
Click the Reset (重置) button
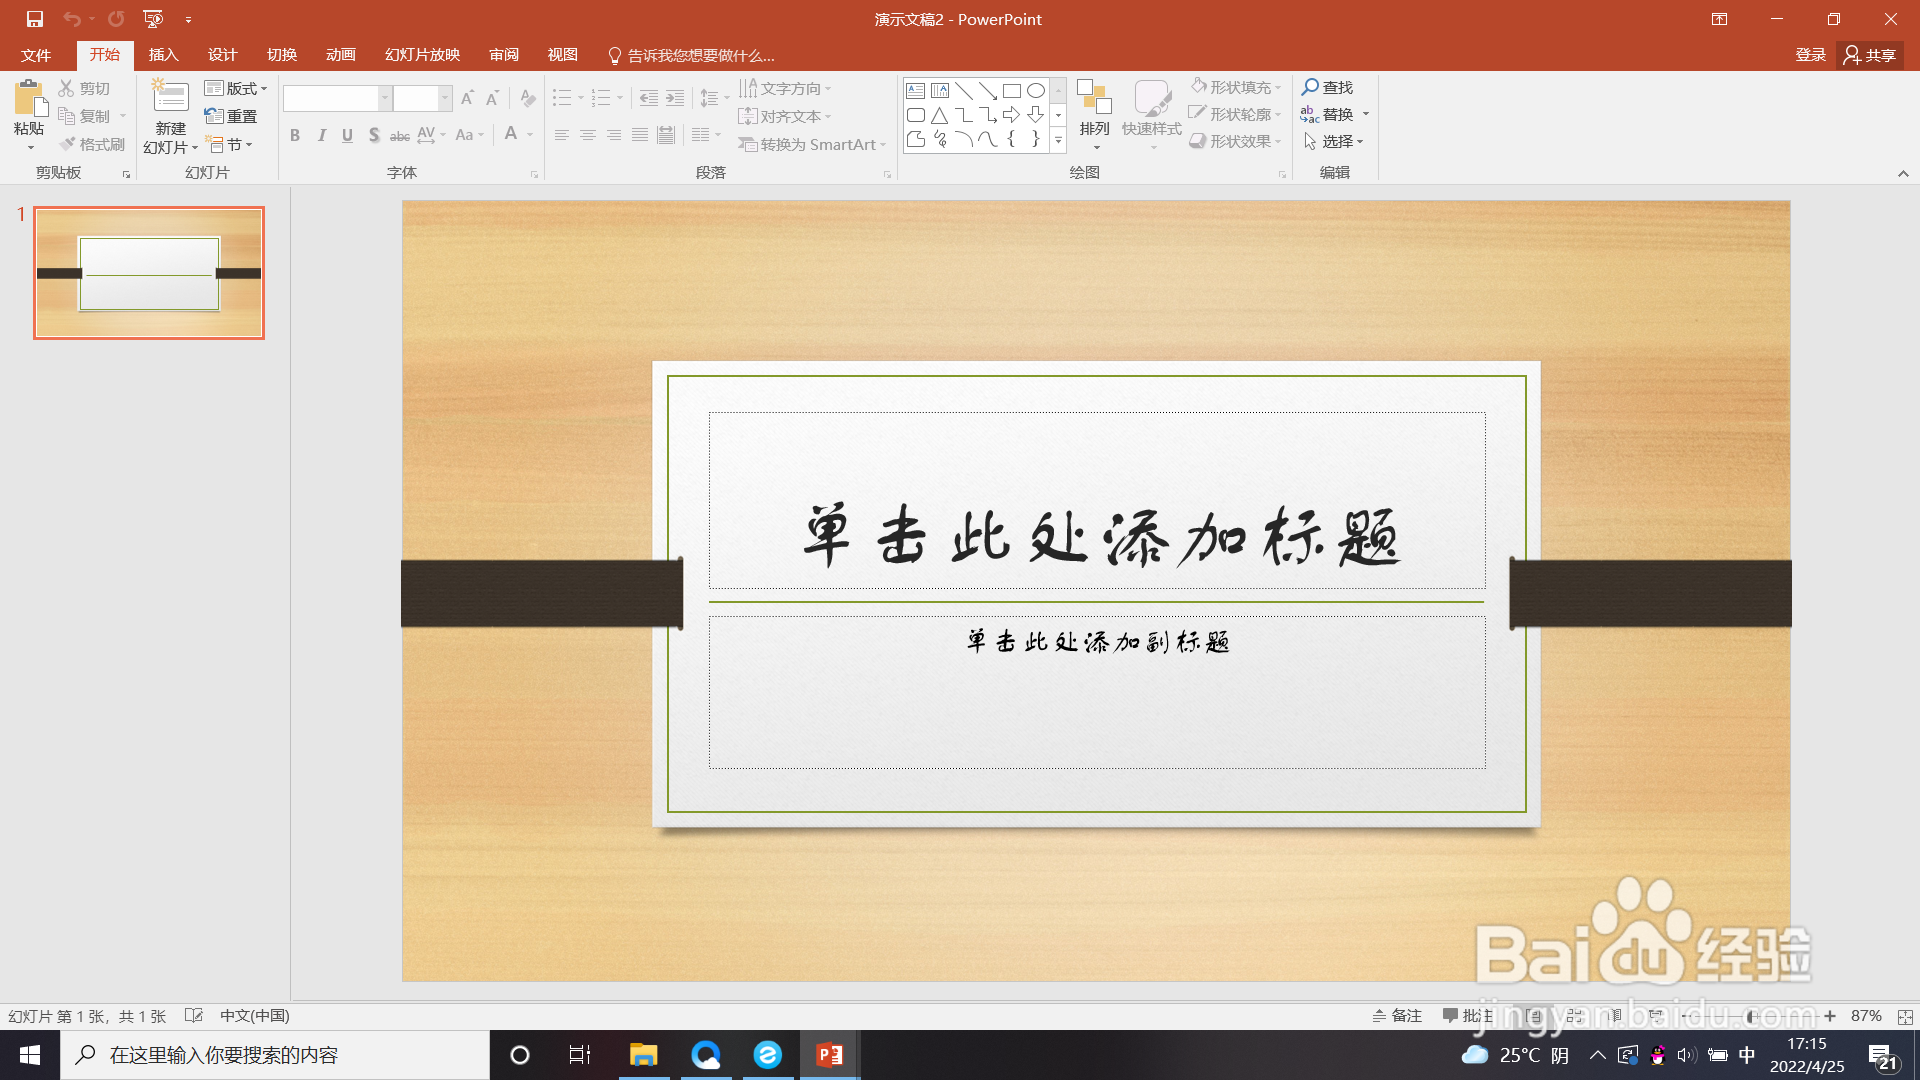tap(231, 116)
